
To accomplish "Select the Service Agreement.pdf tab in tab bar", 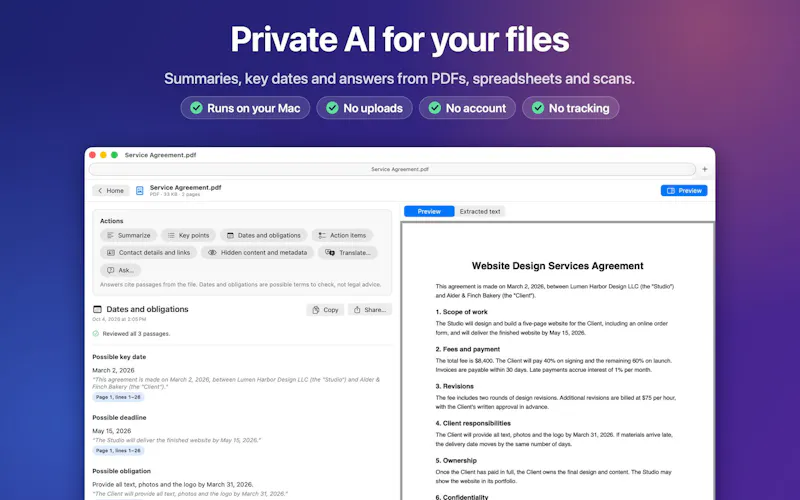I will tap(392, 169).
